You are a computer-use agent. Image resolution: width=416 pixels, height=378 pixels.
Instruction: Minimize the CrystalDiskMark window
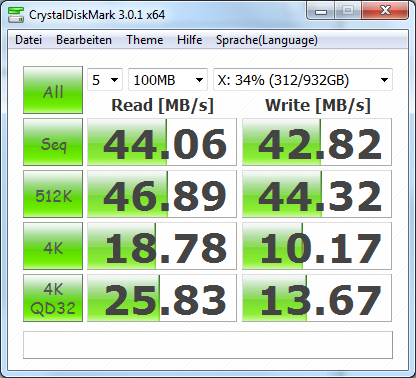(321, 11)
